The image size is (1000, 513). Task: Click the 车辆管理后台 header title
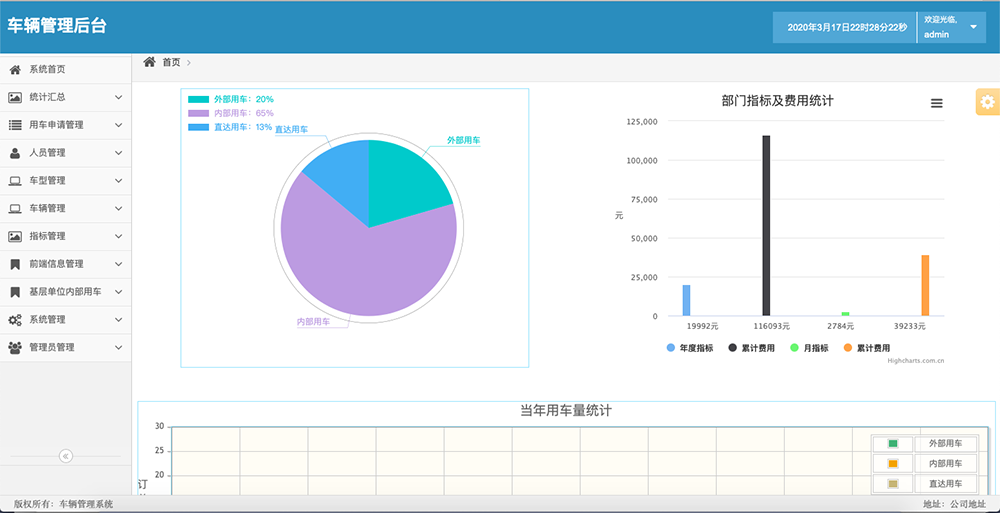(x=57, y=26)
